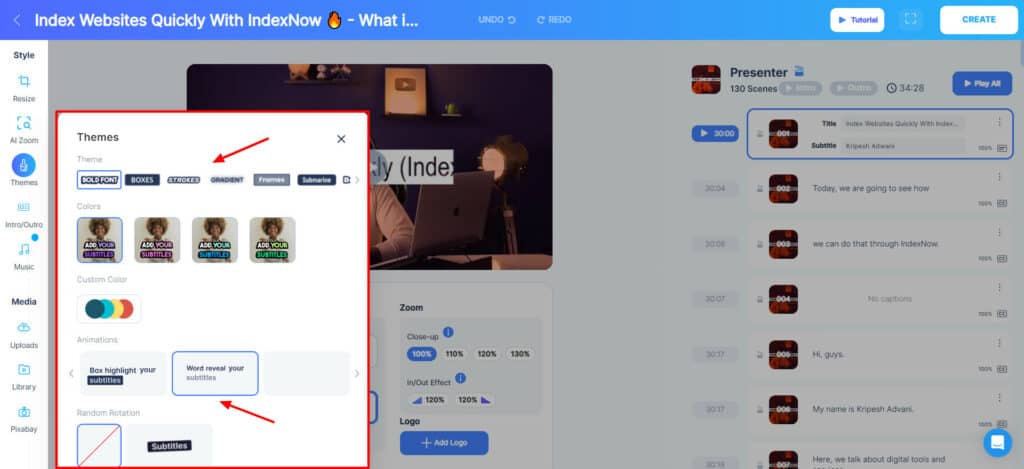Toggle fullscreen mode in header

tap(910, 20)
